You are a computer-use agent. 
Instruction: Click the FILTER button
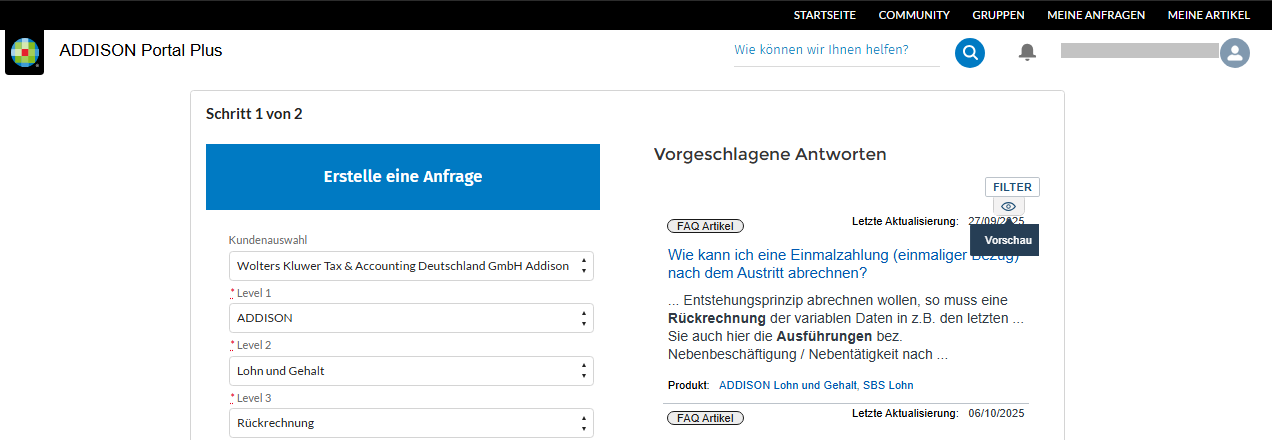coord(1012,187)
